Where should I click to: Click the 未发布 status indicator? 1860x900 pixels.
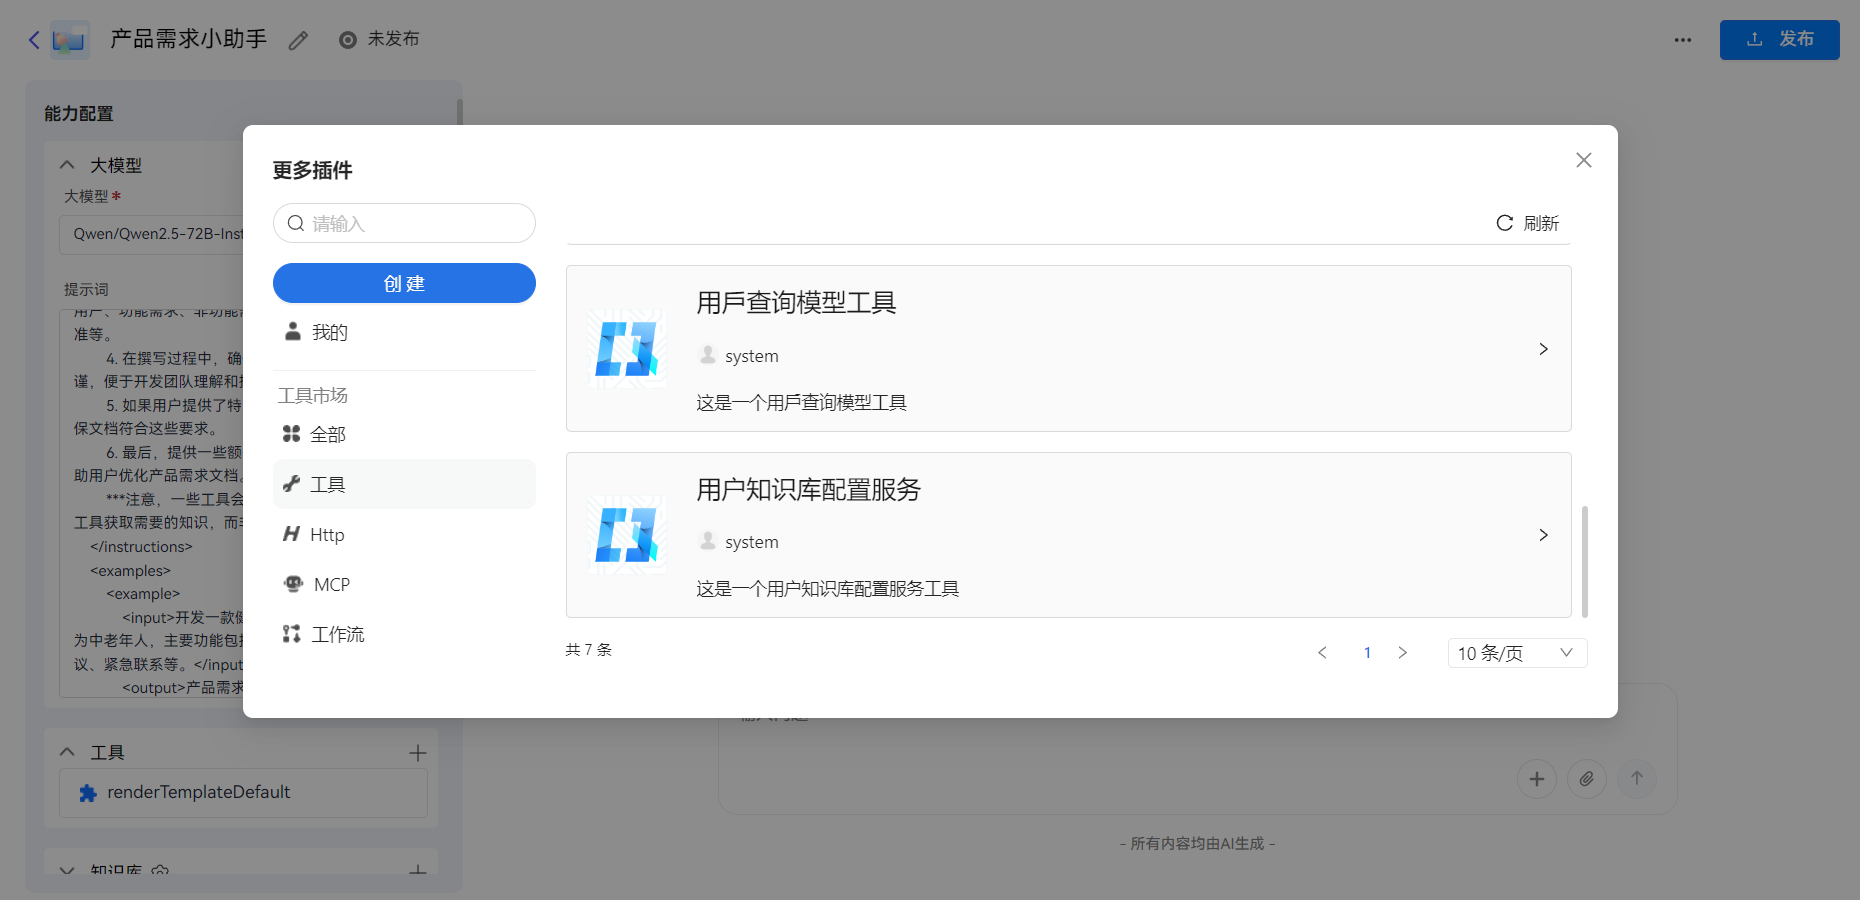(x=380, y=40)
